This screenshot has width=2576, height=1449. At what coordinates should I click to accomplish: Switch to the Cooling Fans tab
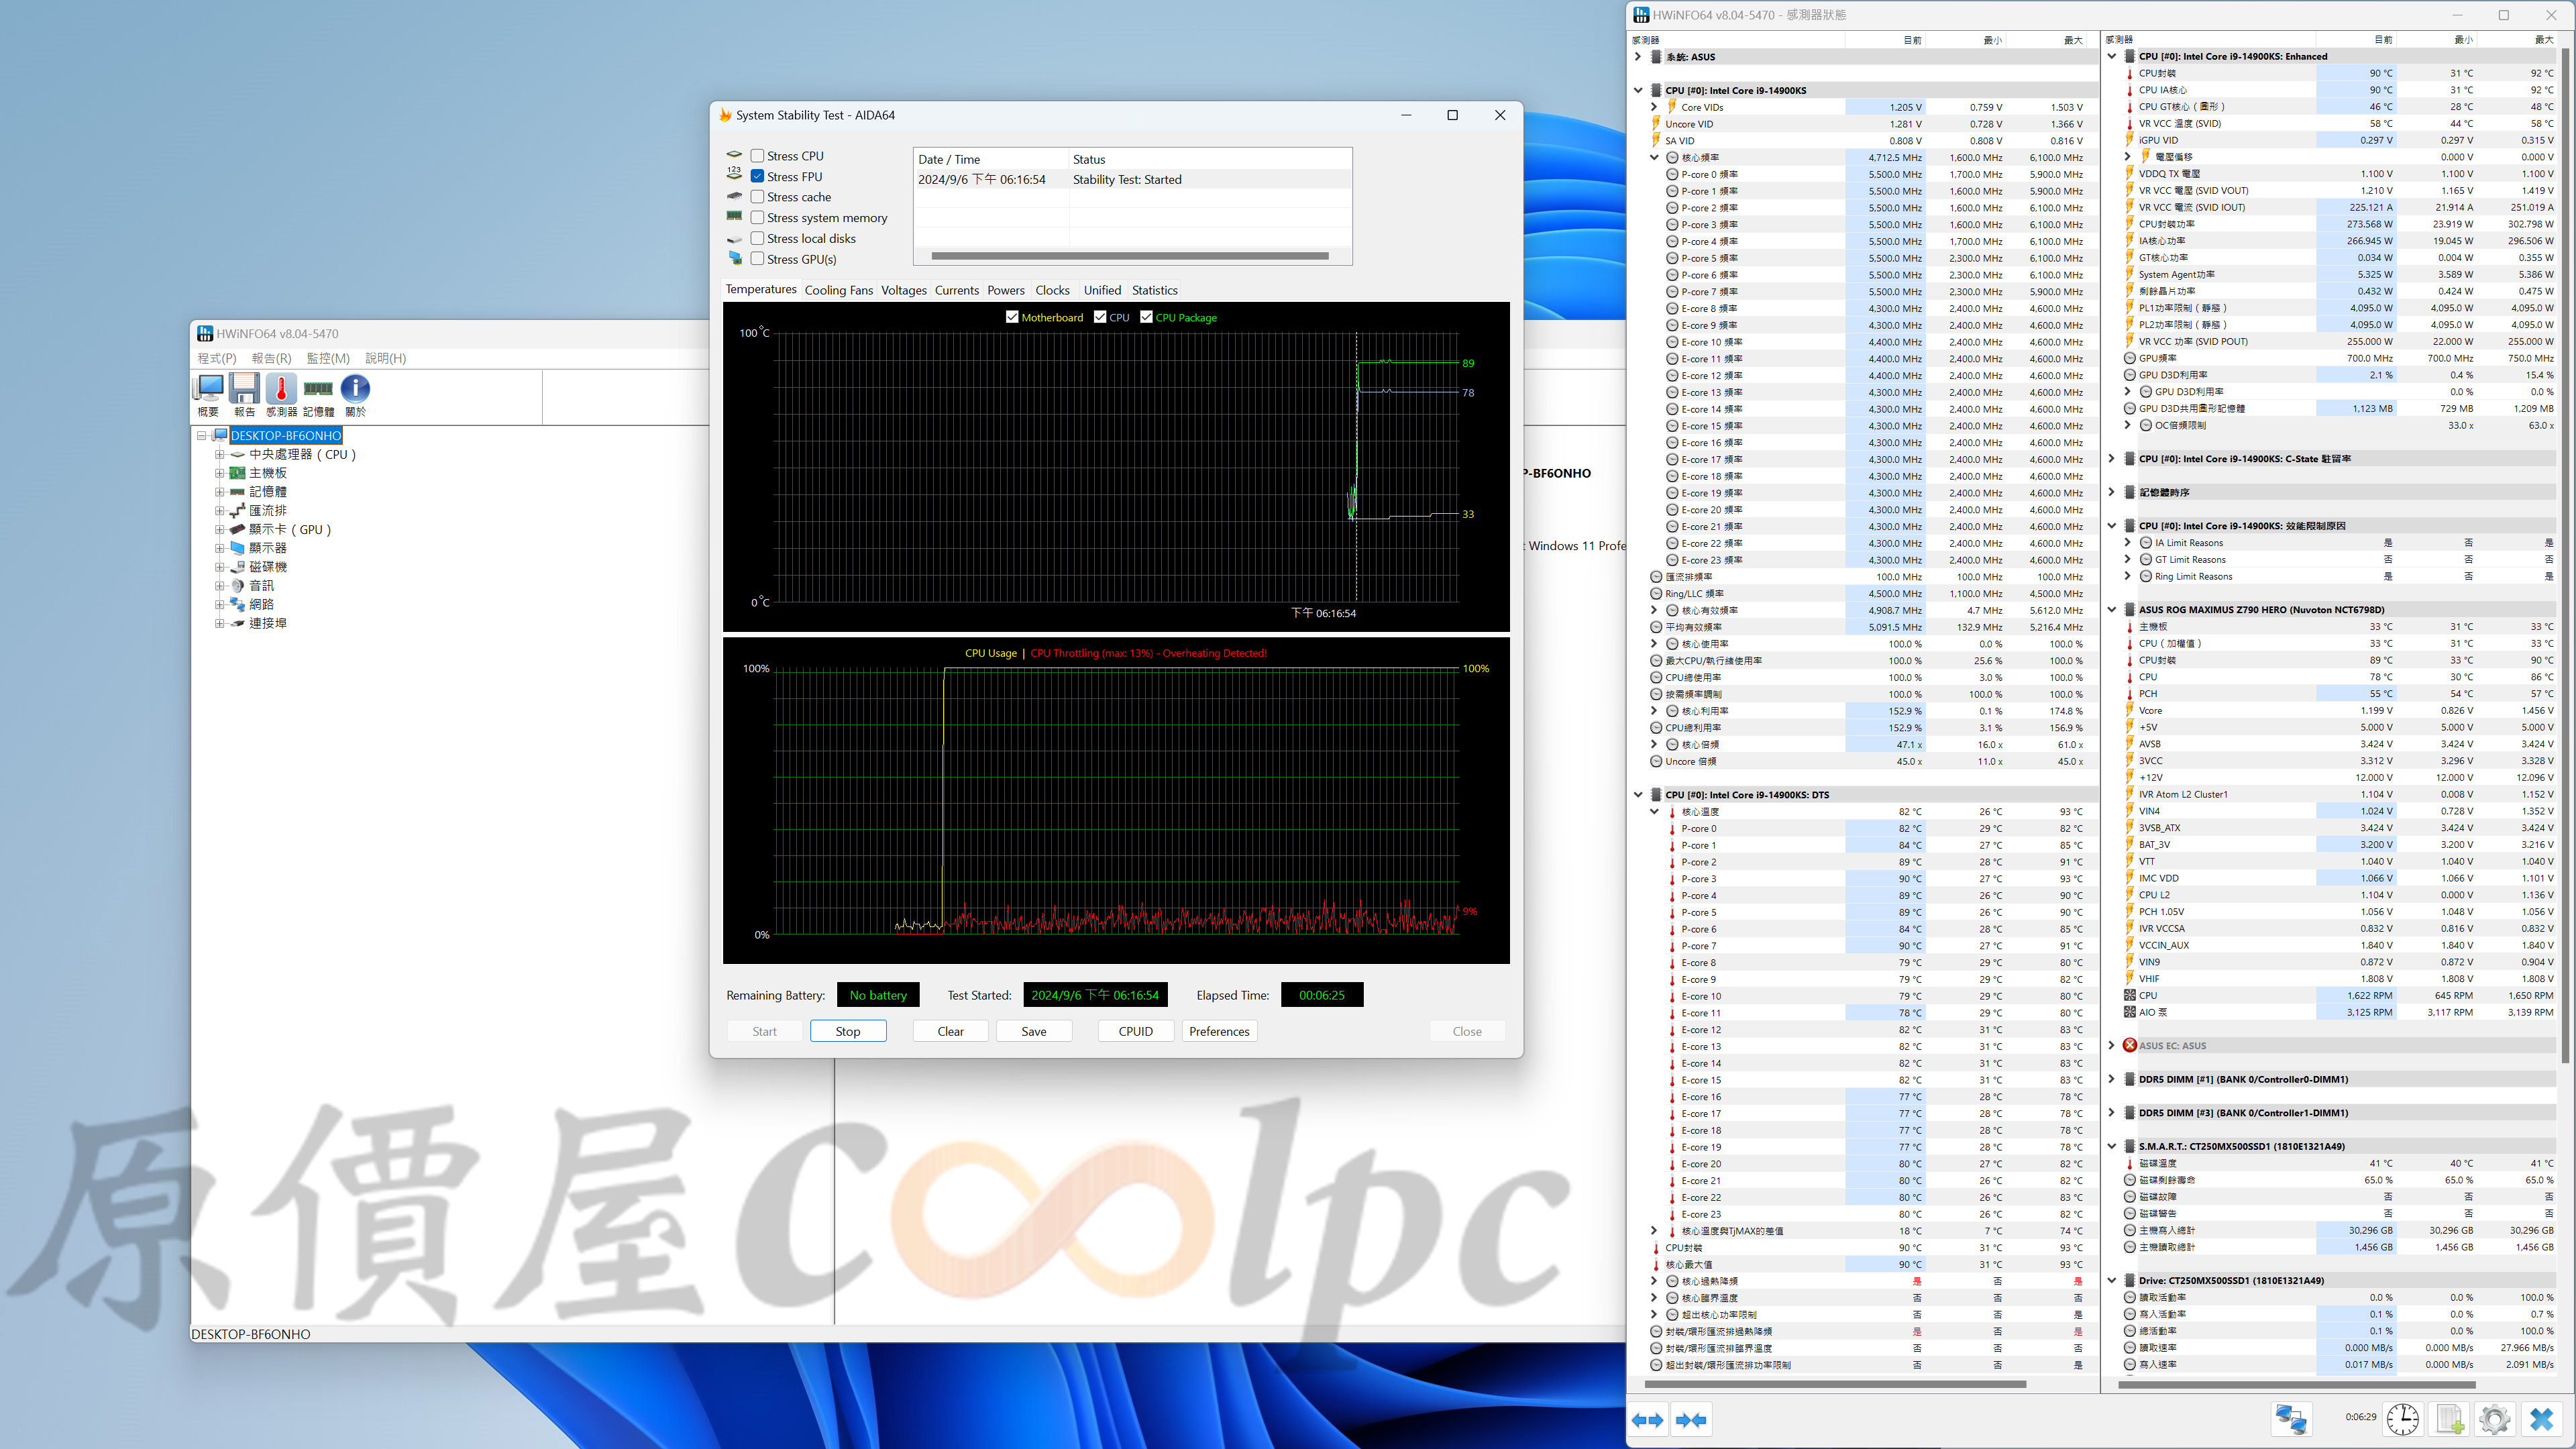pos(838,290)
